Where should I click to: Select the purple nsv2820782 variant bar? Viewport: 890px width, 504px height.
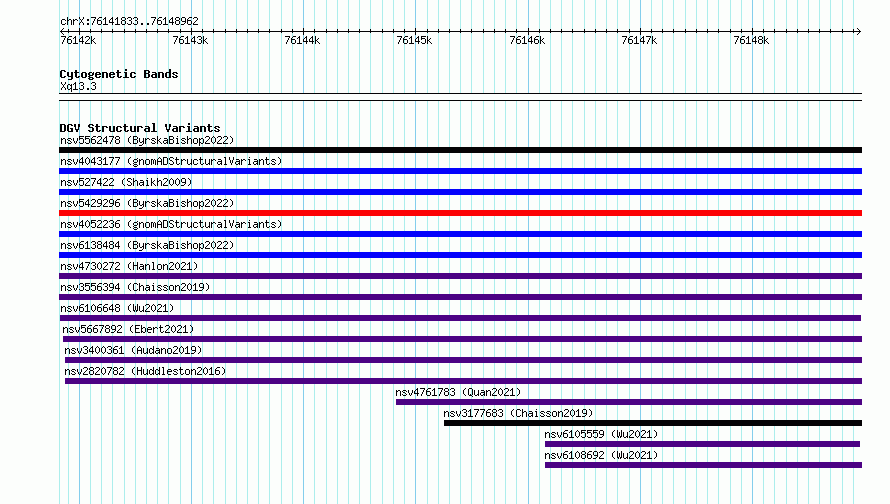[463, 381]
